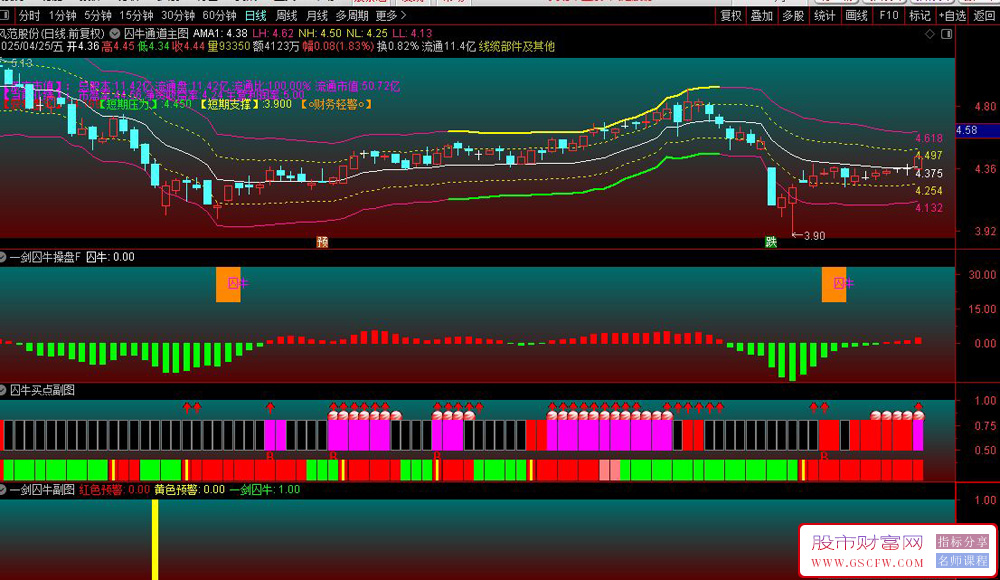Click the 标记 mark button
1000x580 pixels.
(x=920, y=15)
